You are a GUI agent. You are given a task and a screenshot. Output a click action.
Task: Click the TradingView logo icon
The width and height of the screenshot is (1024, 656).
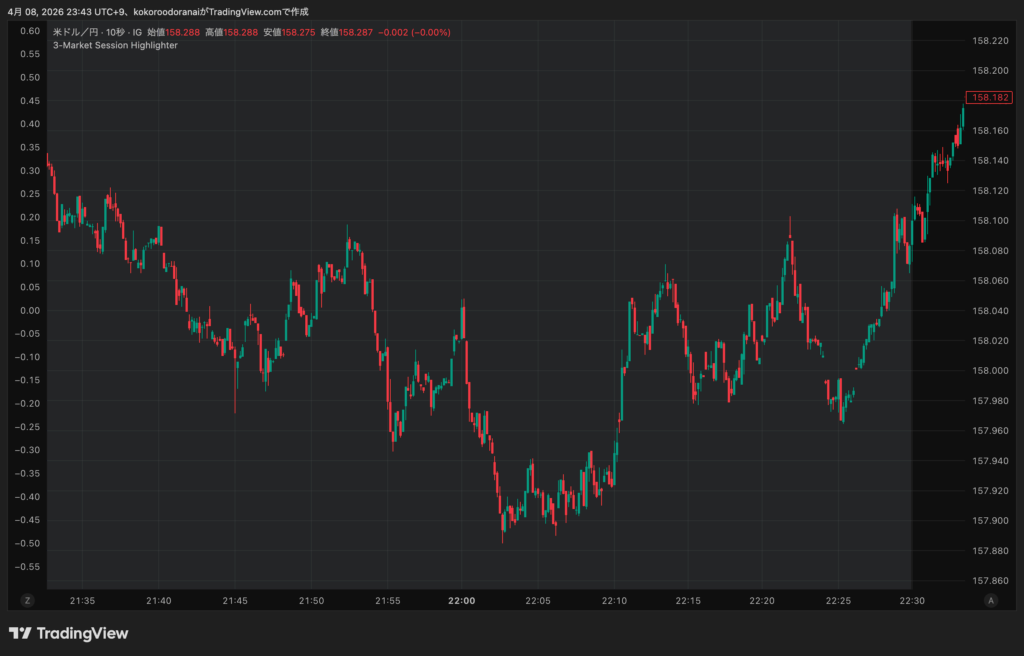pos(19,633)
